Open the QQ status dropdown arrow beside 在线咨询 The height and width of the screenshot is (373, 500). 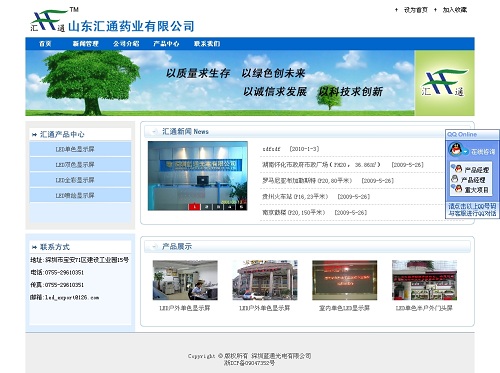click(465, 152)
